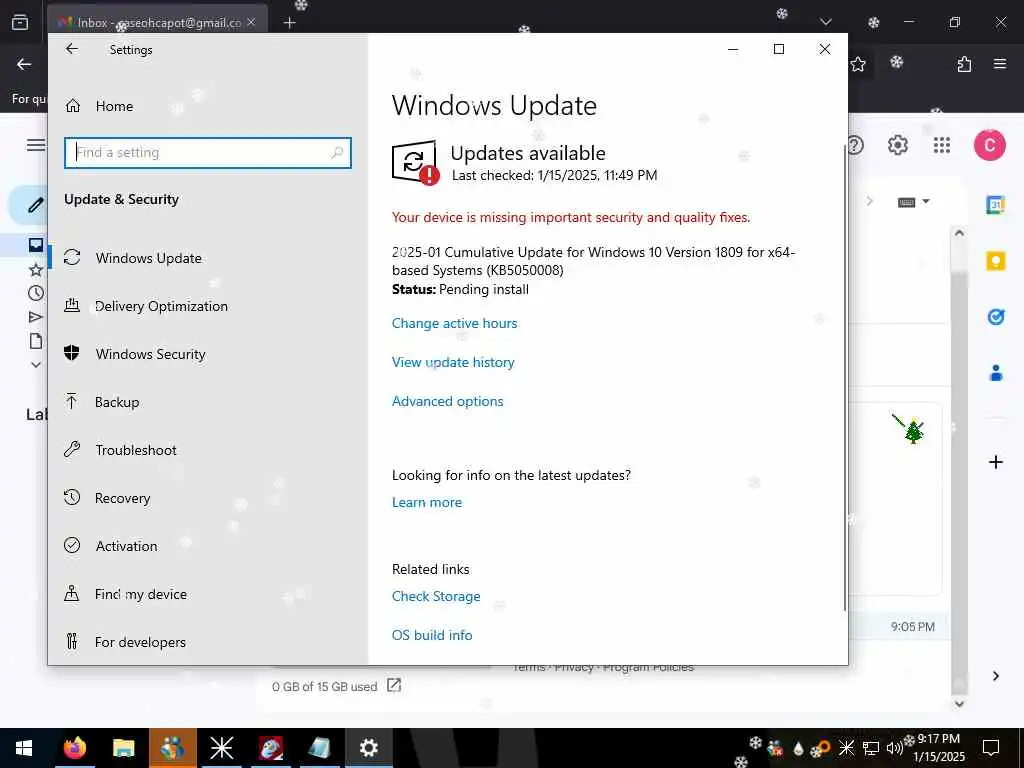The height and width of the screenshot is (768, 1024).
Task: Open For developers settings
Action: (x=140, y=642)
